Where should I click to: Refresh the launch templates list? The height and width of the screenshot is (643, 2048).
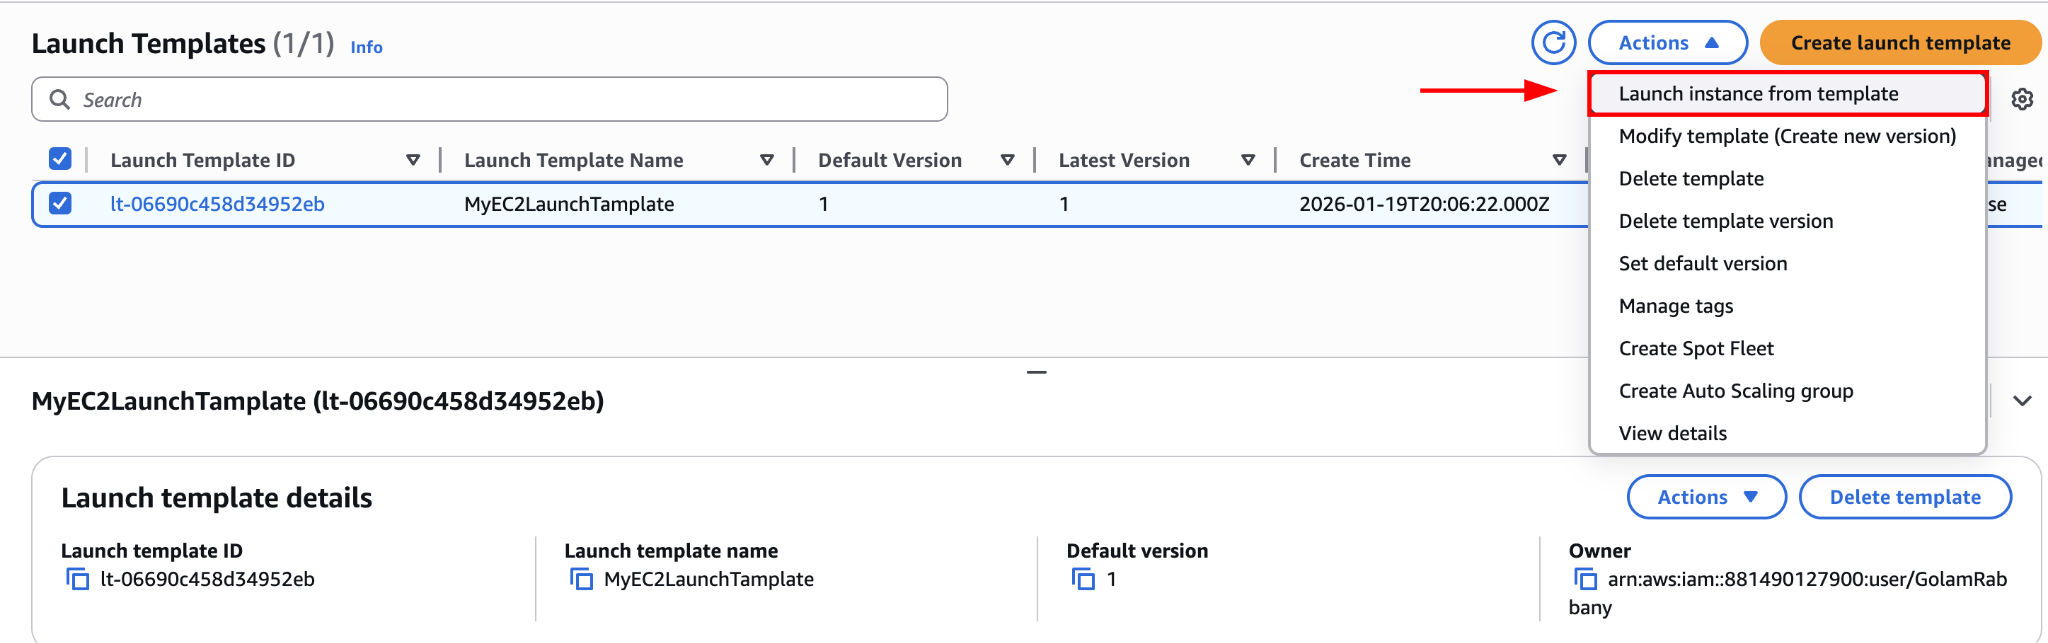tap(1554, 42)
